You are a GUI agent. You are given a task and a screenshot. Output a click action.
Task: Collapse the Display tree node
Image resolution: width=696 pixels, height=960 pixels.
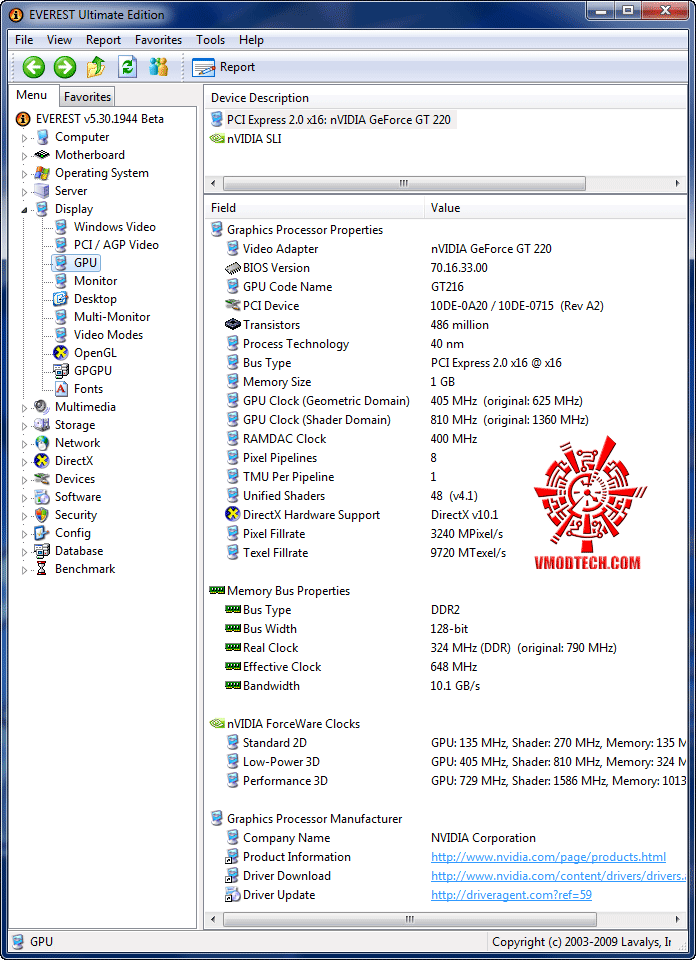tap(24, 209)
